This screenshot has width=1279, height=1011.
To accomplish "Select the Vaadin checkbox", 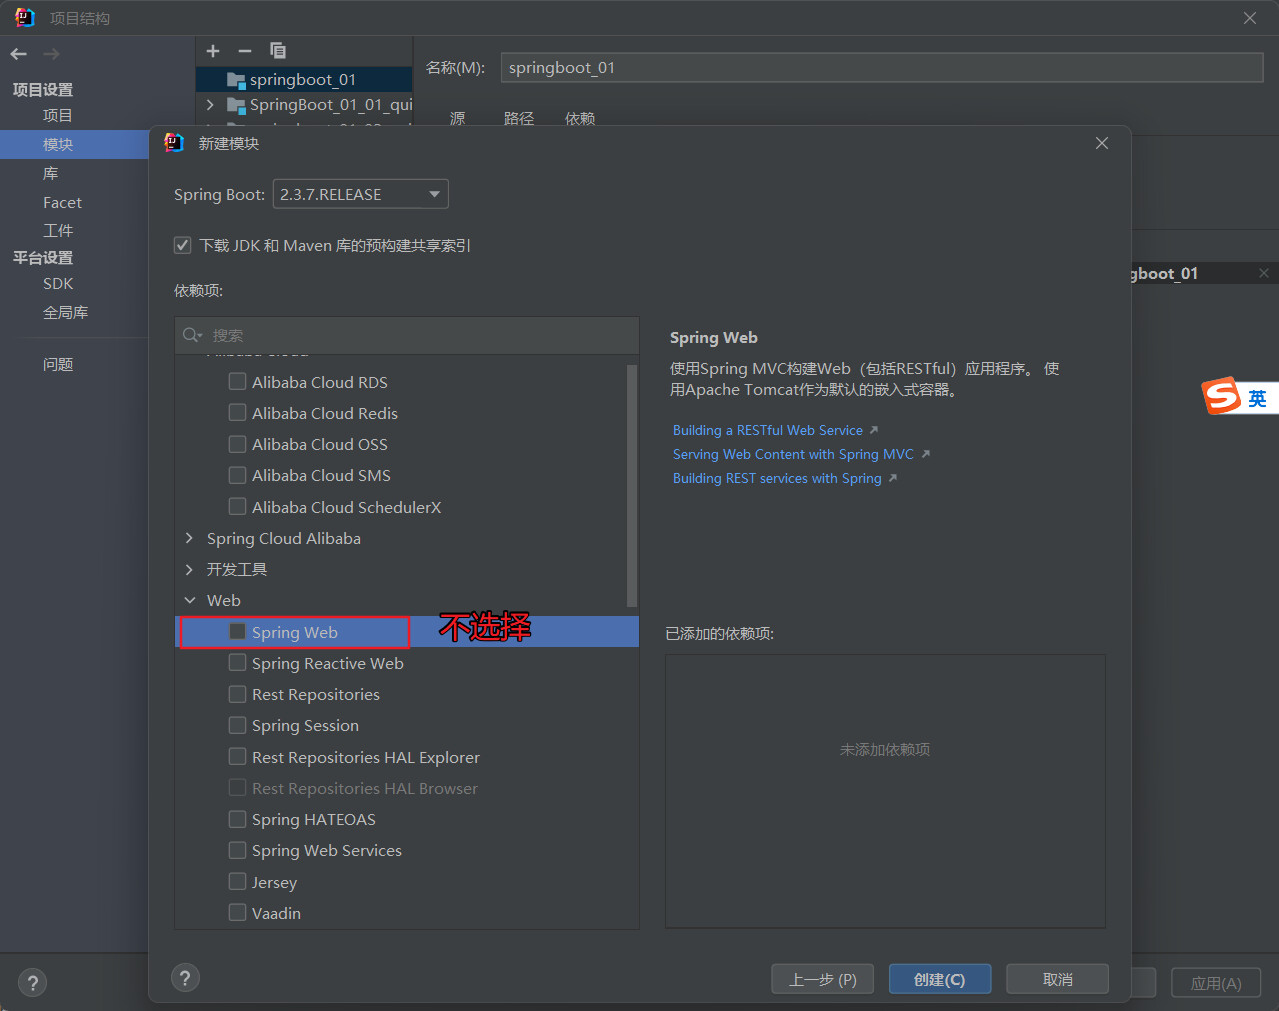I will pos(237,912).
